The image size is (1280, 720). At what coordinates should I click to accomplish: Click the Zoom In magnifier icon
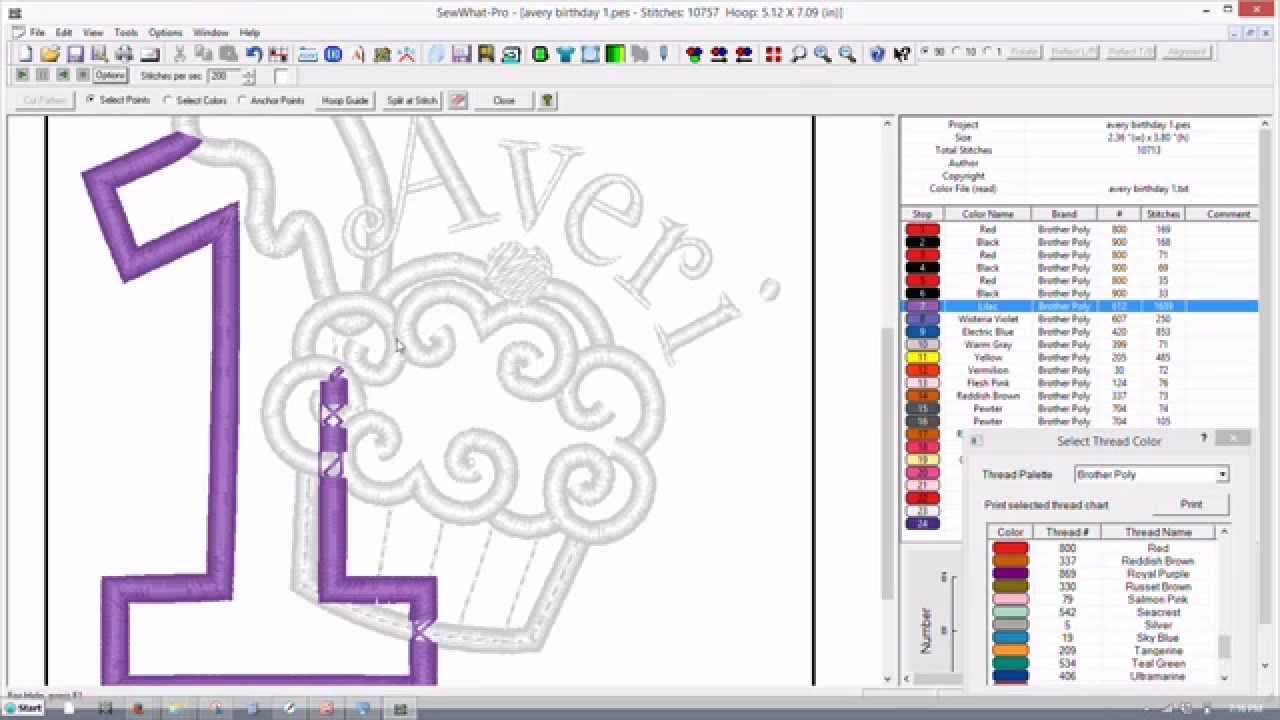point(822,54)
